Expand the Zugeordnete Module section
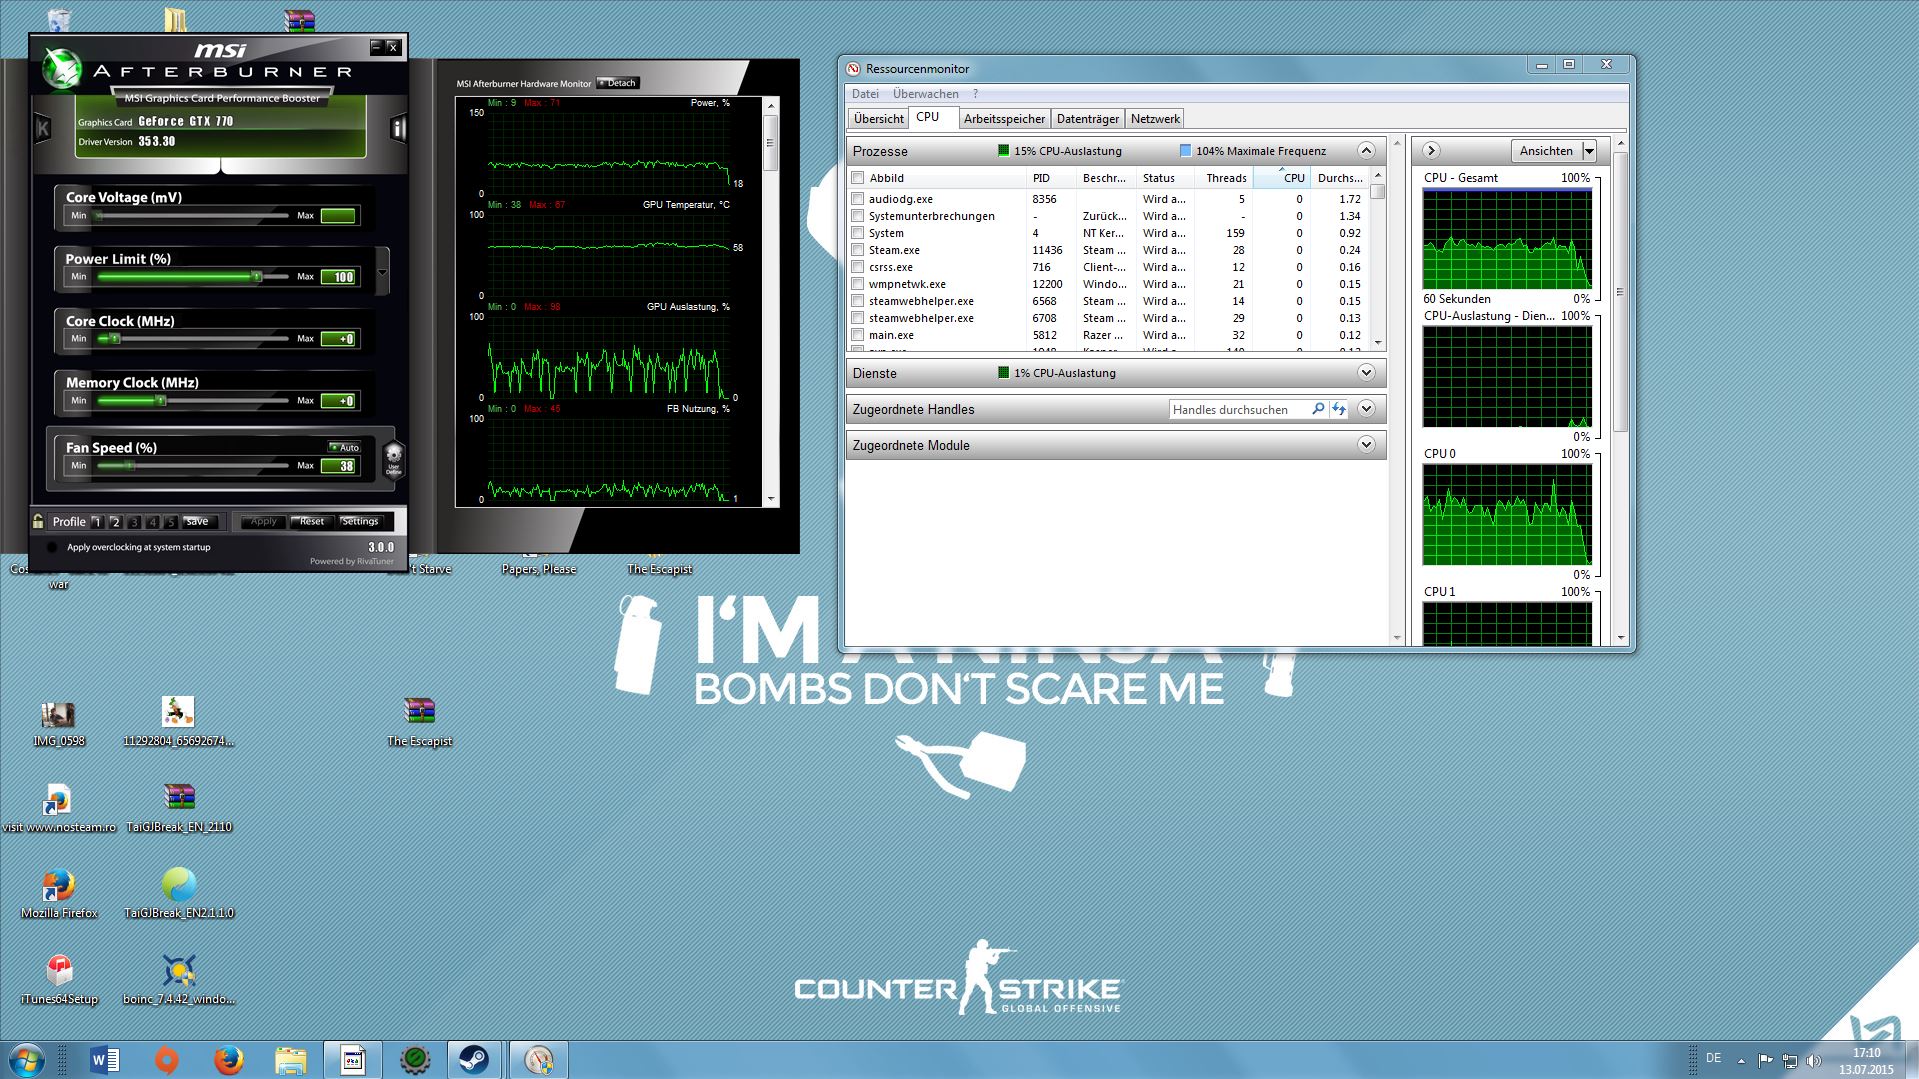This screenshot has height=1079, width=1919. [x=1366, y=445]
